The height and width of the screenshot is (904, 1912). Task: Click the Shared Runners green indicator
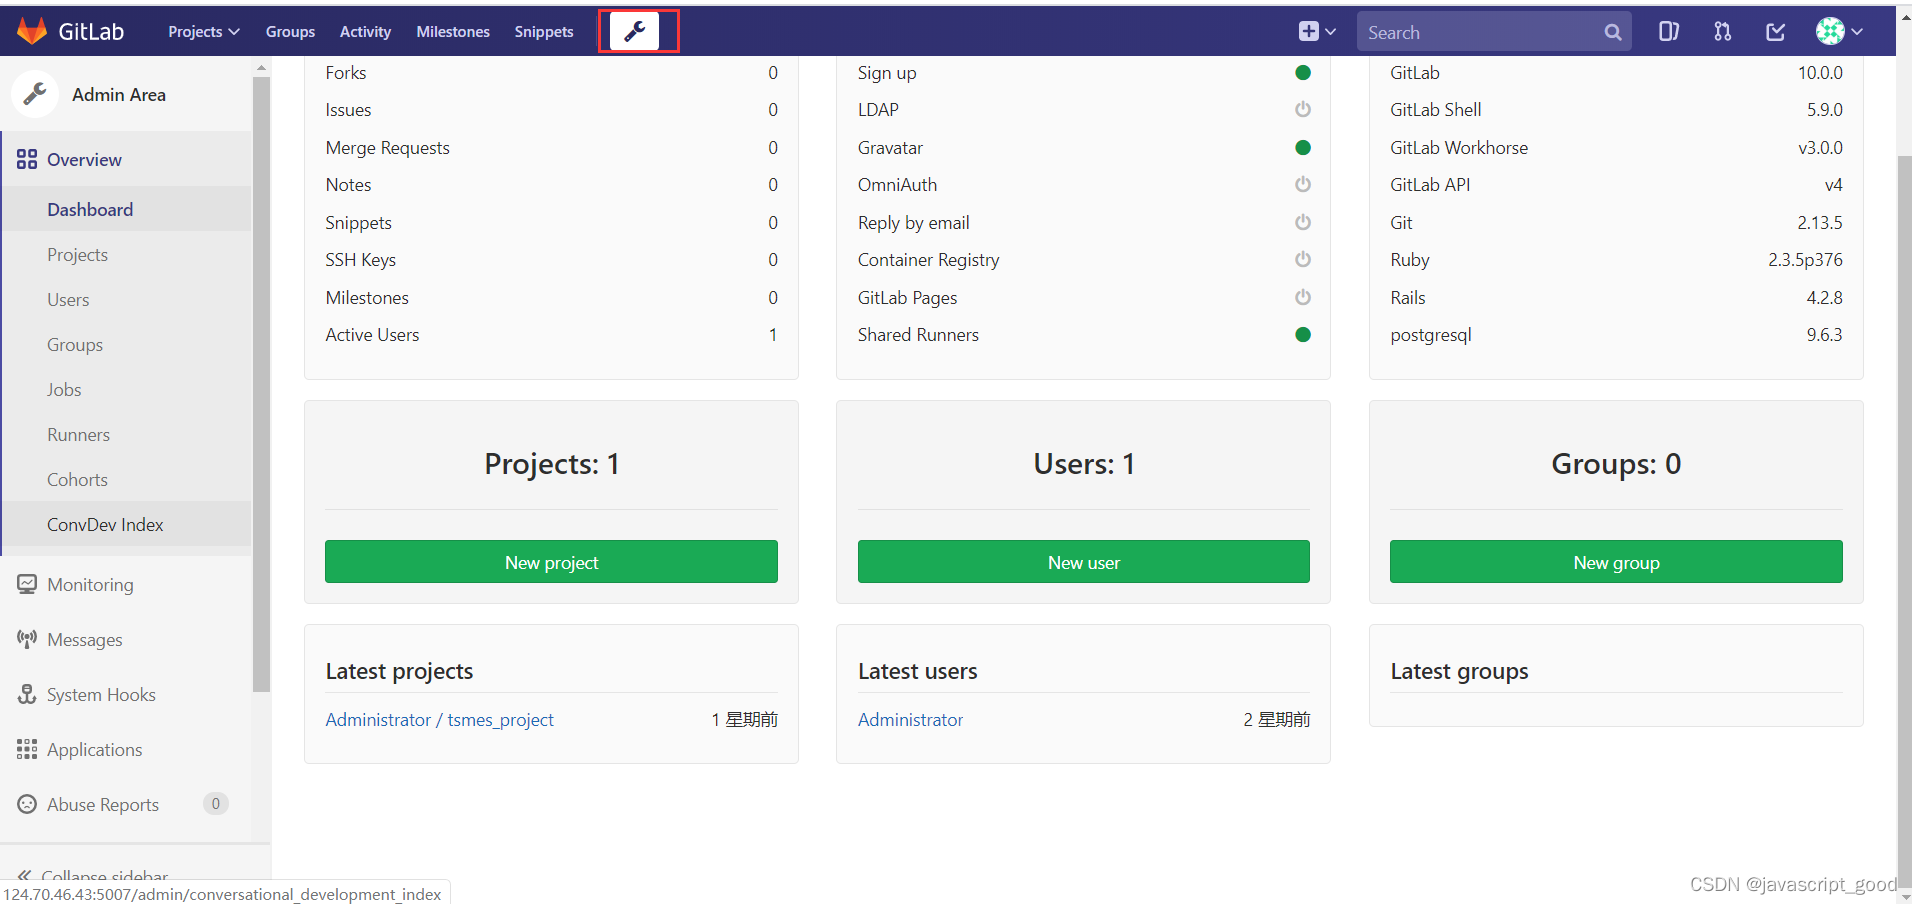(x=1303, y=334)
